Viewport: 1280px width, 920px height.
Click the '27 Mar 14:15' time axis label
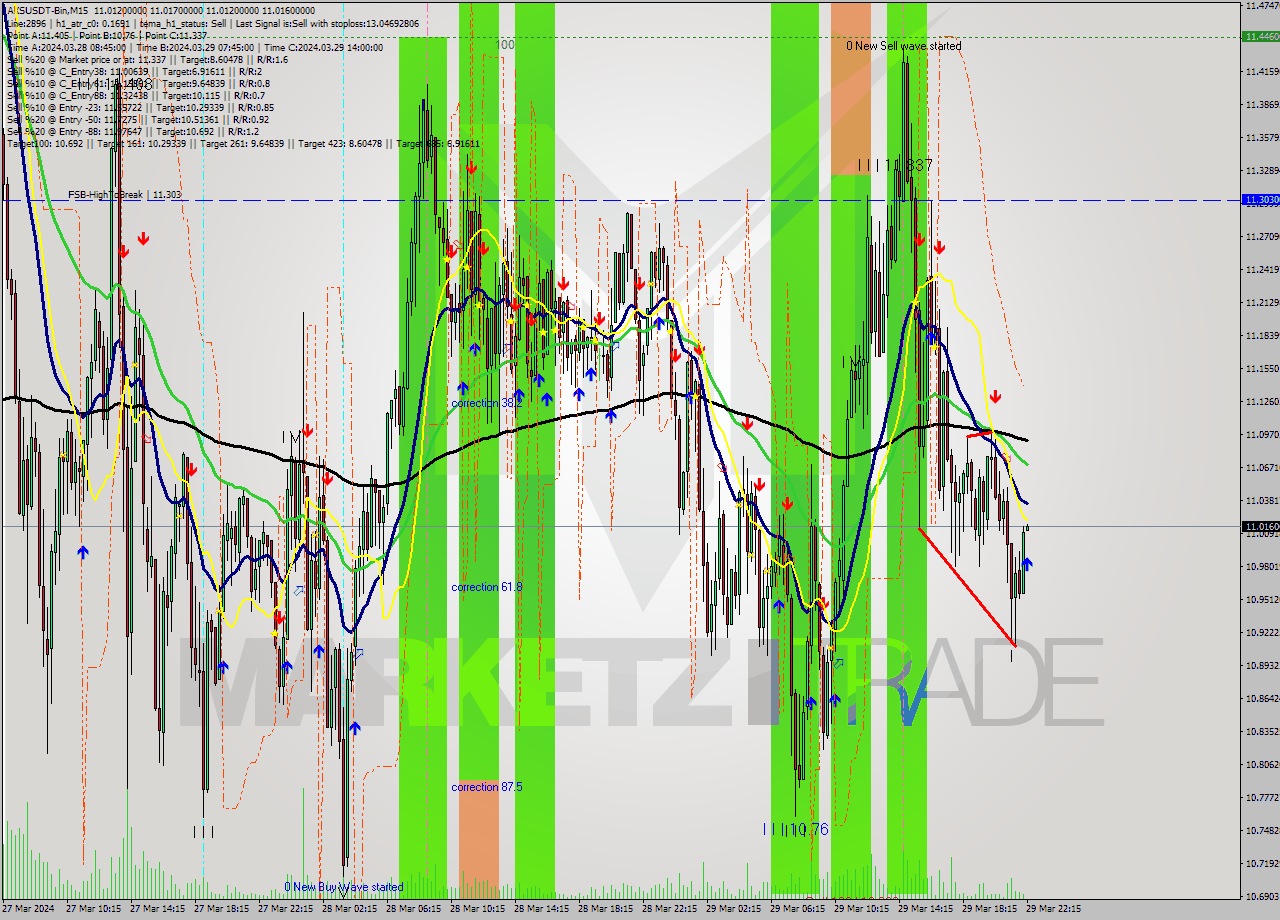pos(157,909)
